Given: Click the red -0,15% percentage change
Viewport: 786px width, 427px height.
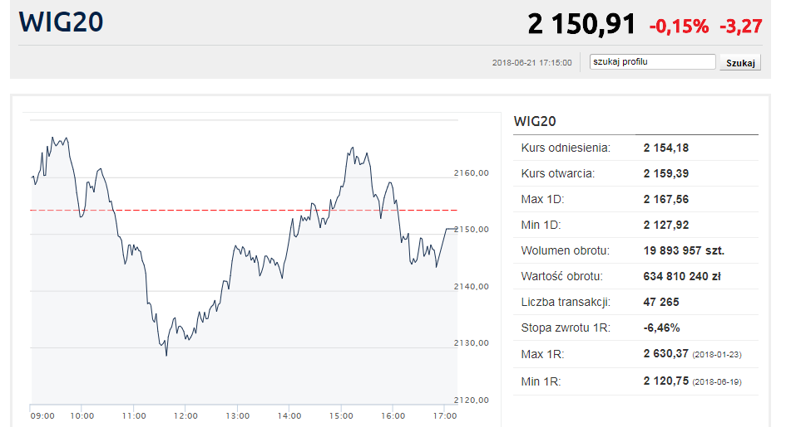Looking at the screenshot, I should (x=679, y=25).
